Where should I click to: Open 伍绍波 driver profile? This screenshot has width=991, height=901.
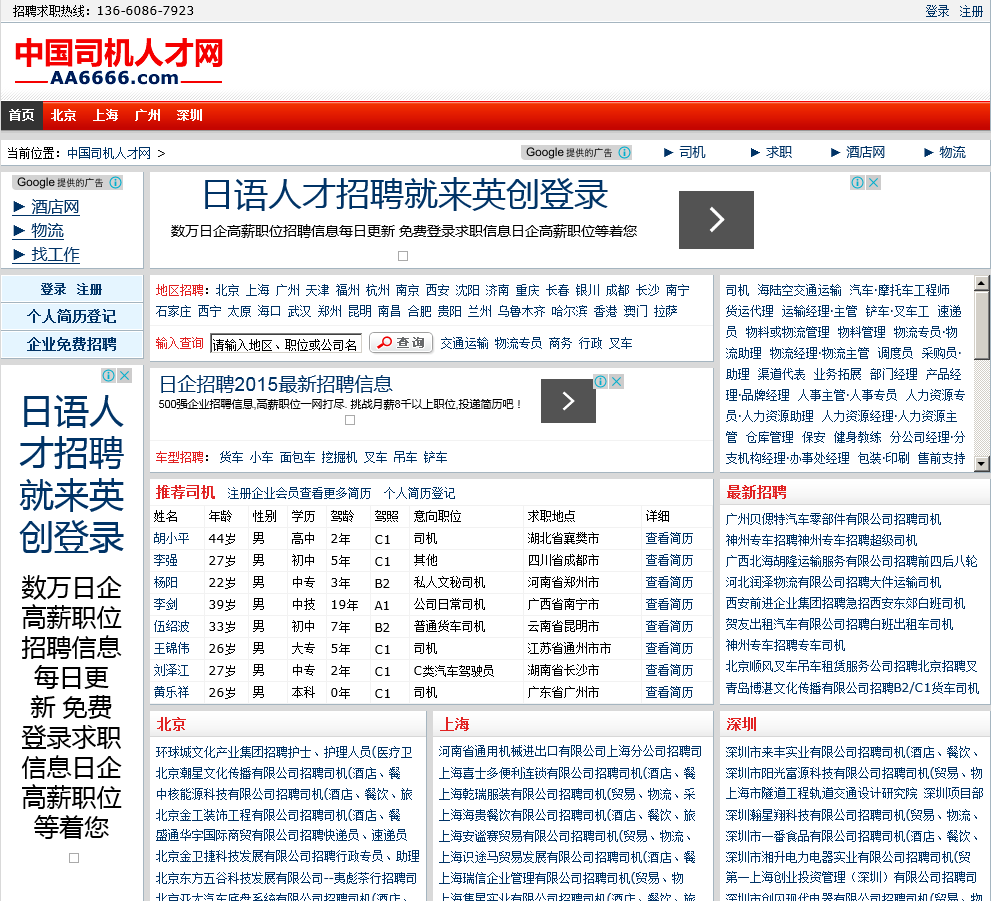tap(171, 626)
